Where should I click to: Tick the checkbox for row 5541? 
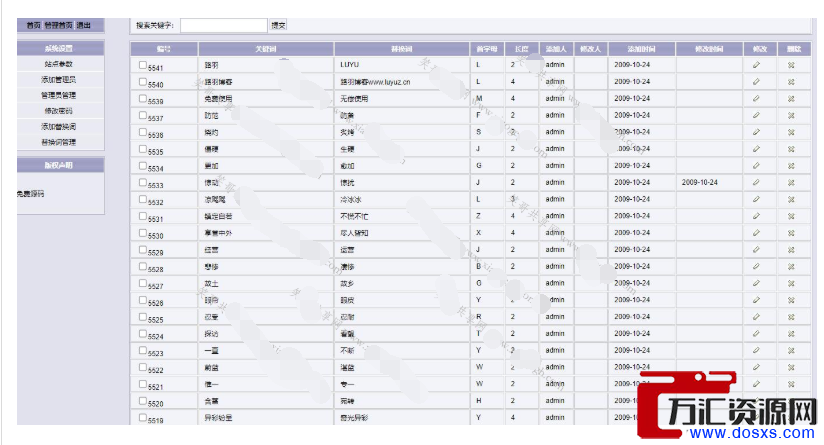[x=142, y=65]
